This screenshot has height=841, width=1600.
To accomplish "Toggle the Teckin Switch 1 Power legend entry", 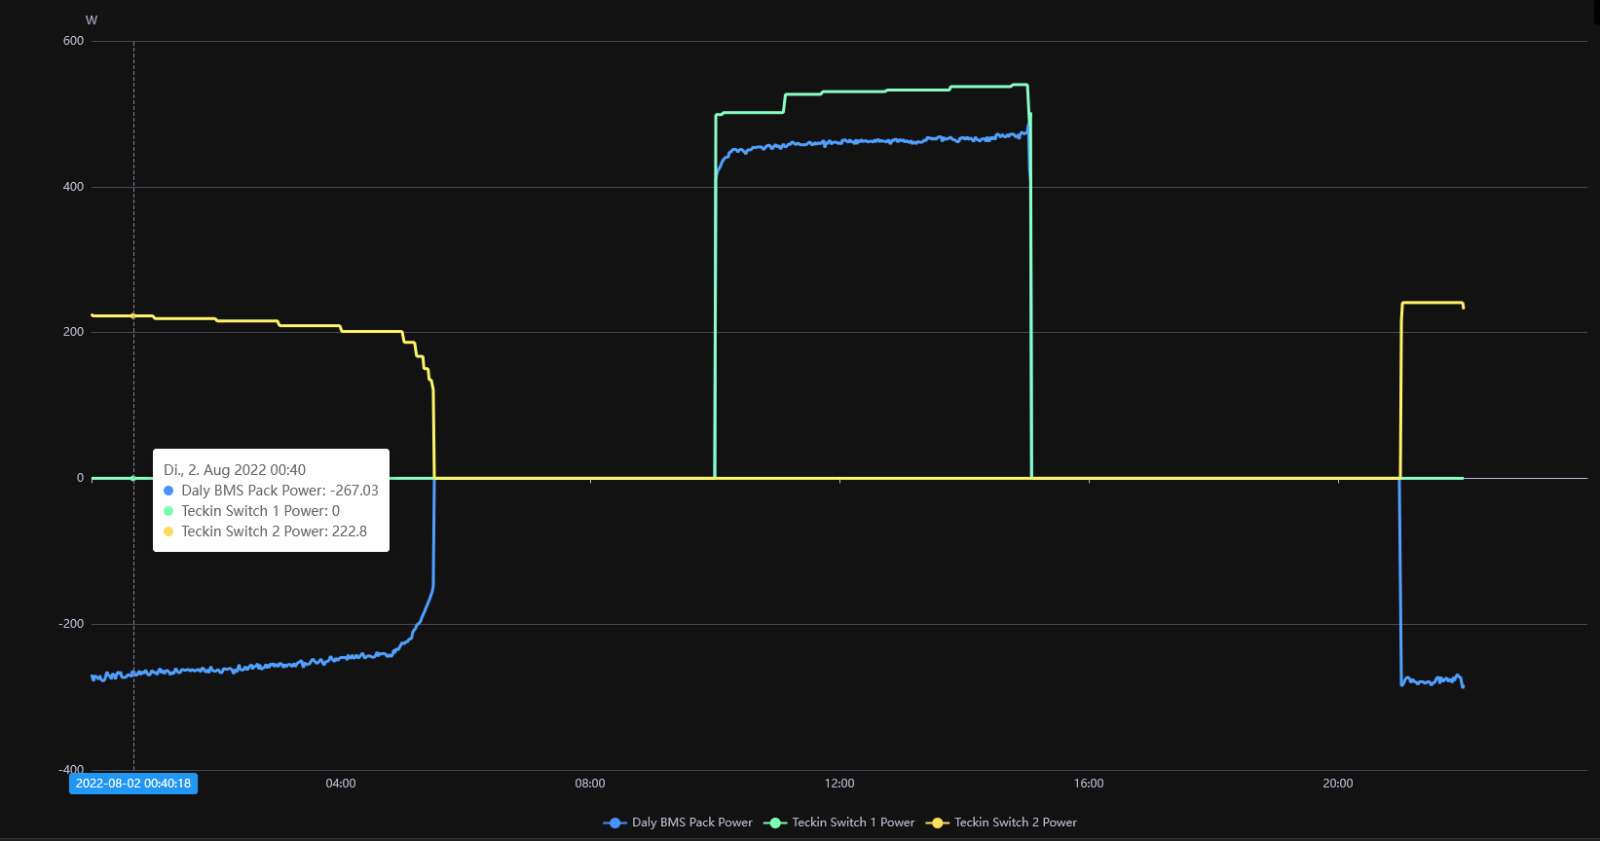I will coord(839,822).
